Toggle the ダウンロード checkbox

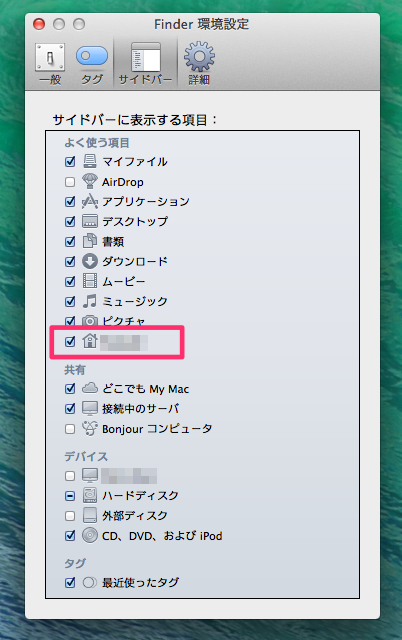[70, 261]
